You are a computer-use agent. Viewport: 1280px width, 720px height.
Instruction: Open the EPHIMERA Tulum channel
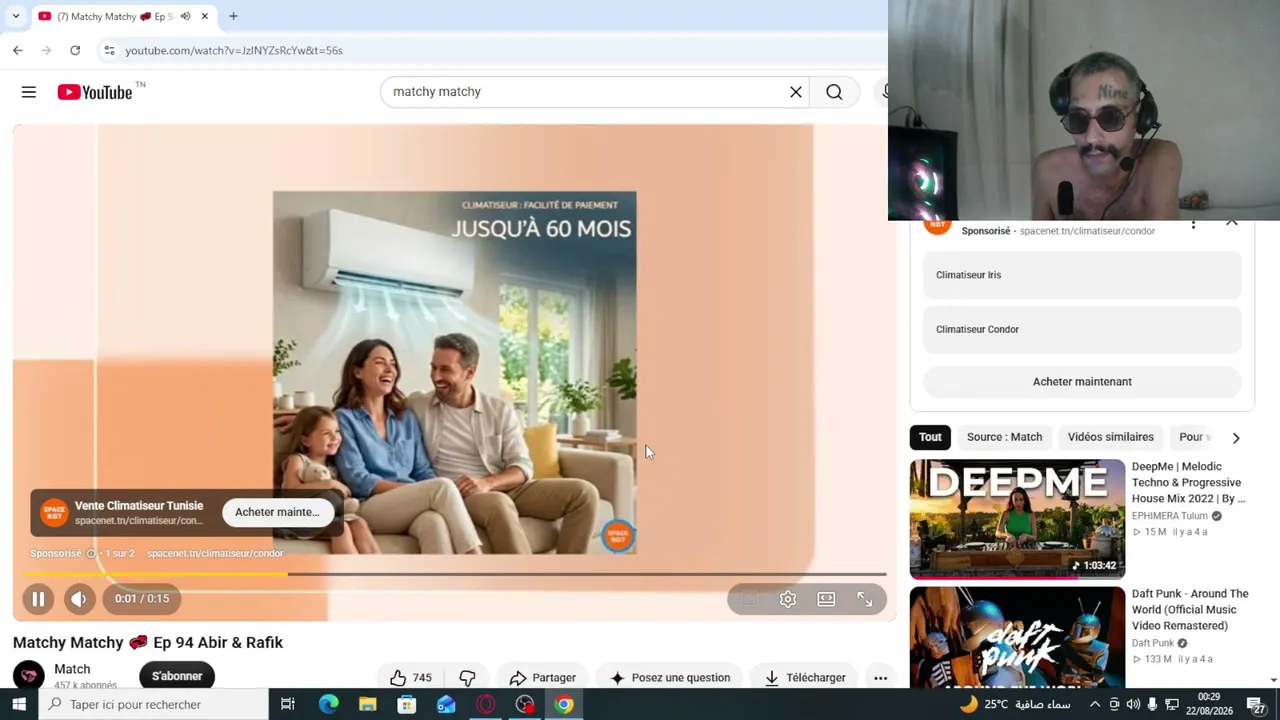pos(1169,516)
